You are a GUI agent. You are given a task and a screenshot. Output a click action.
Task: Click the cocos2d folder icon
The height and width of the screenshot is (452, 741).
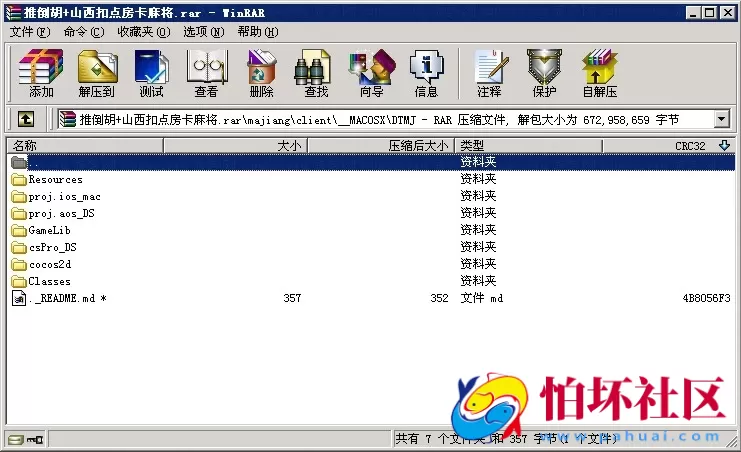(19, 265)
